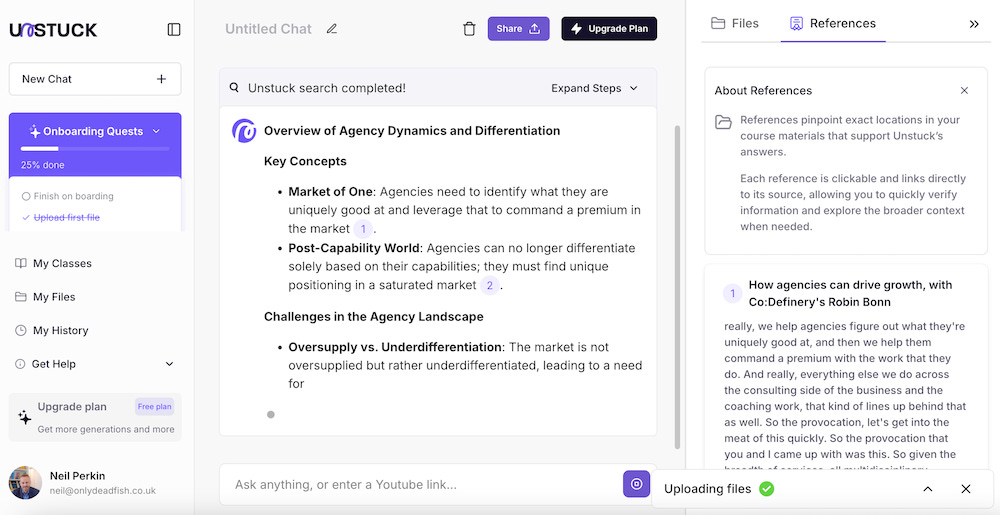Close the Uploading files notification
Viewport: 1000px width, 515px height.
pyautogui.click(x=966, y=489)
